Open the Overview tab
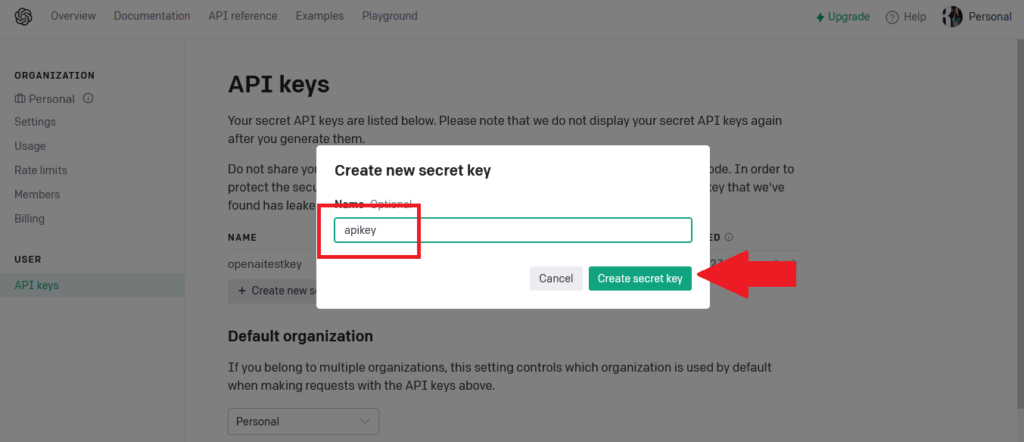This screenshot has width=1024, height=442. [x=72, y=16]
